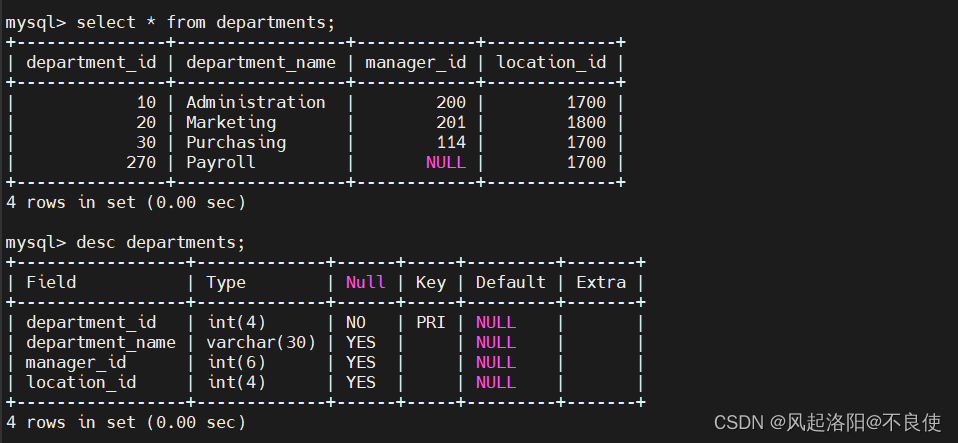Click the Purchasing department name

(235, 142)
